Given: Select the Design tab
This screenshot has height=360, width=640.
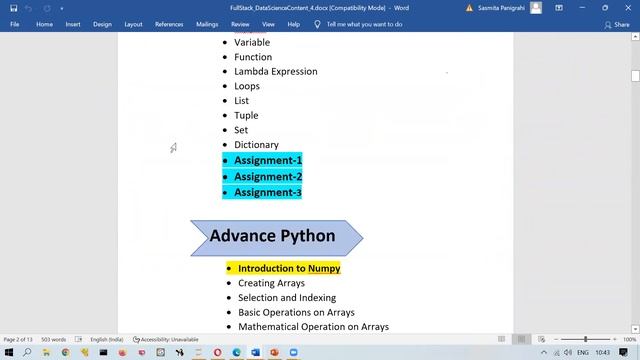Looking at the screenshot, I should [102, 24].
